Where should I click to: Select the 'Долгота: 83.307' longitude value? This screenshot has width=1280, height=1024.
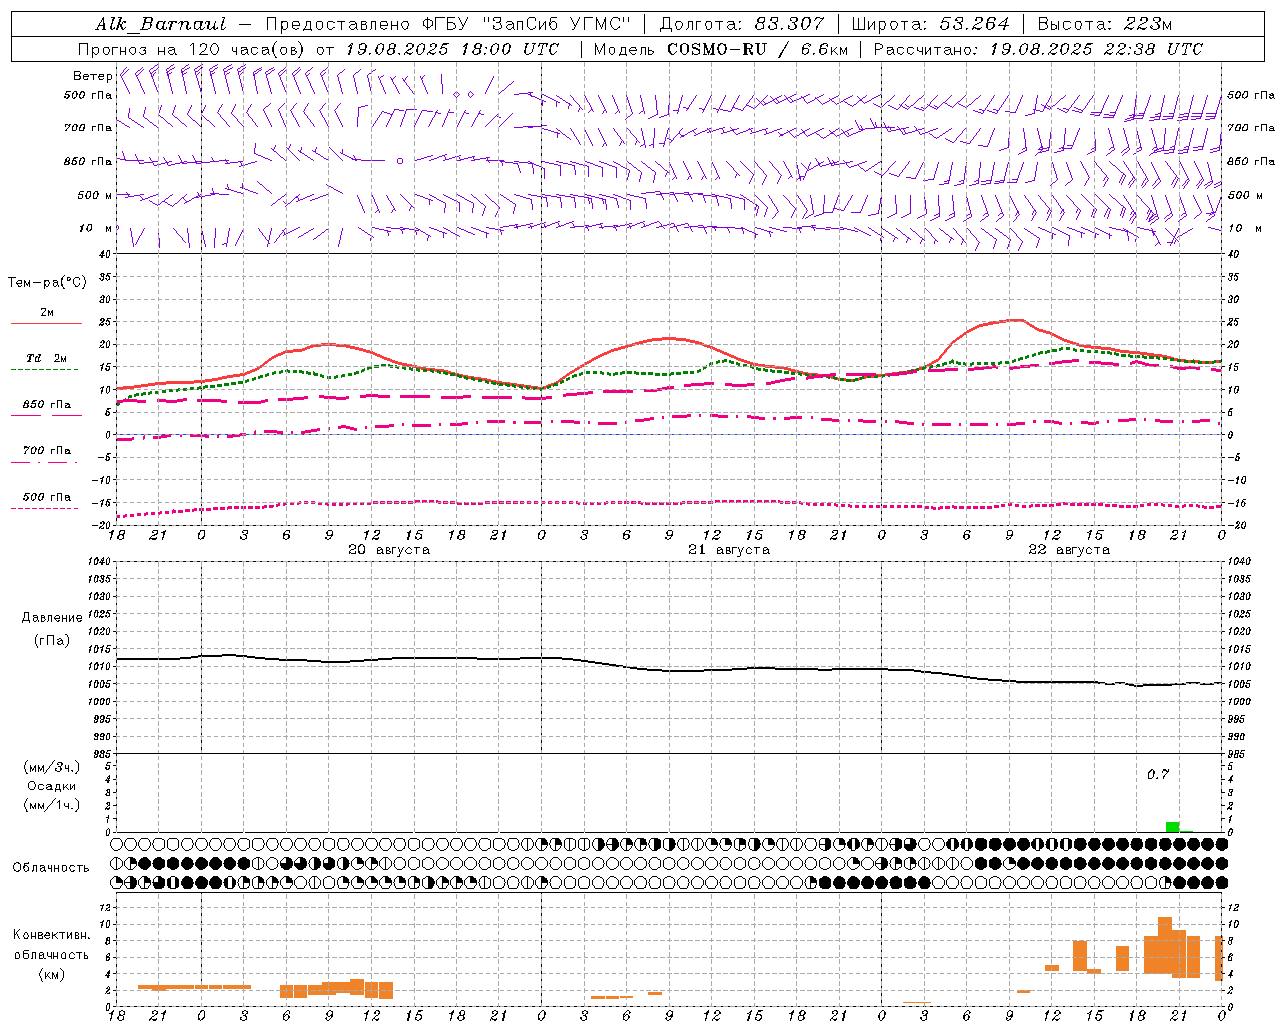coord(742,24)
